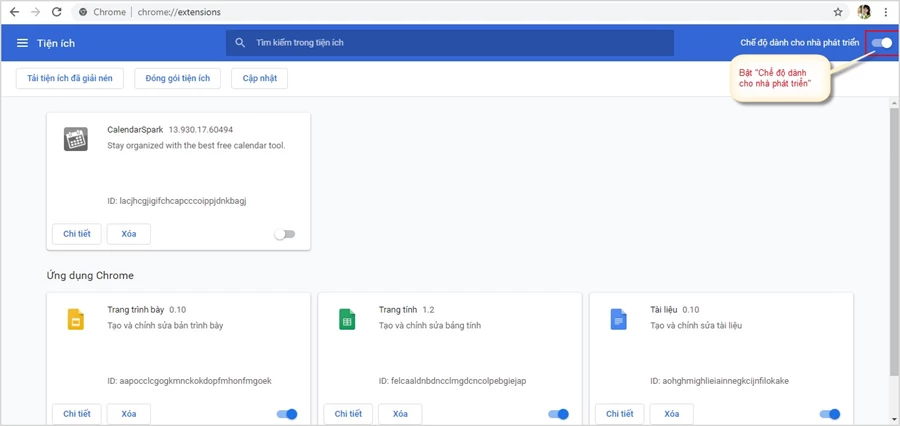Screen dimensions: 900x426
Task: Click the CalendarSpark ID text
Action: 177,201
